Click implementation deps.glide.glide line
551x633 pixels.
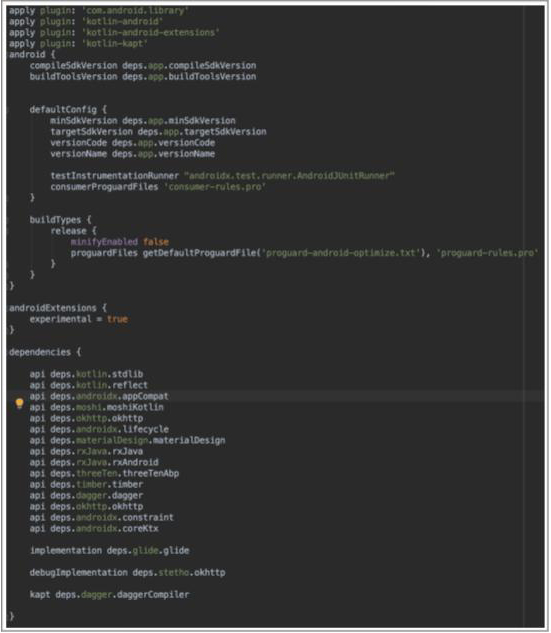[109, 550]
